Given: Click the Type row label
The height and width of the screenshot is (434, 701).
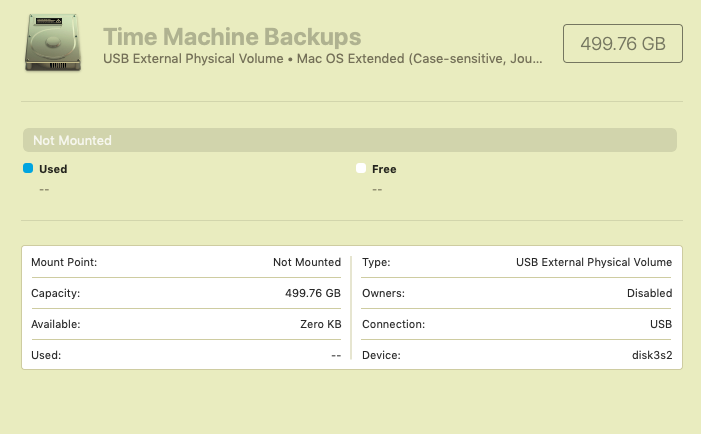Looking at the screenshot, I should 376,262.
